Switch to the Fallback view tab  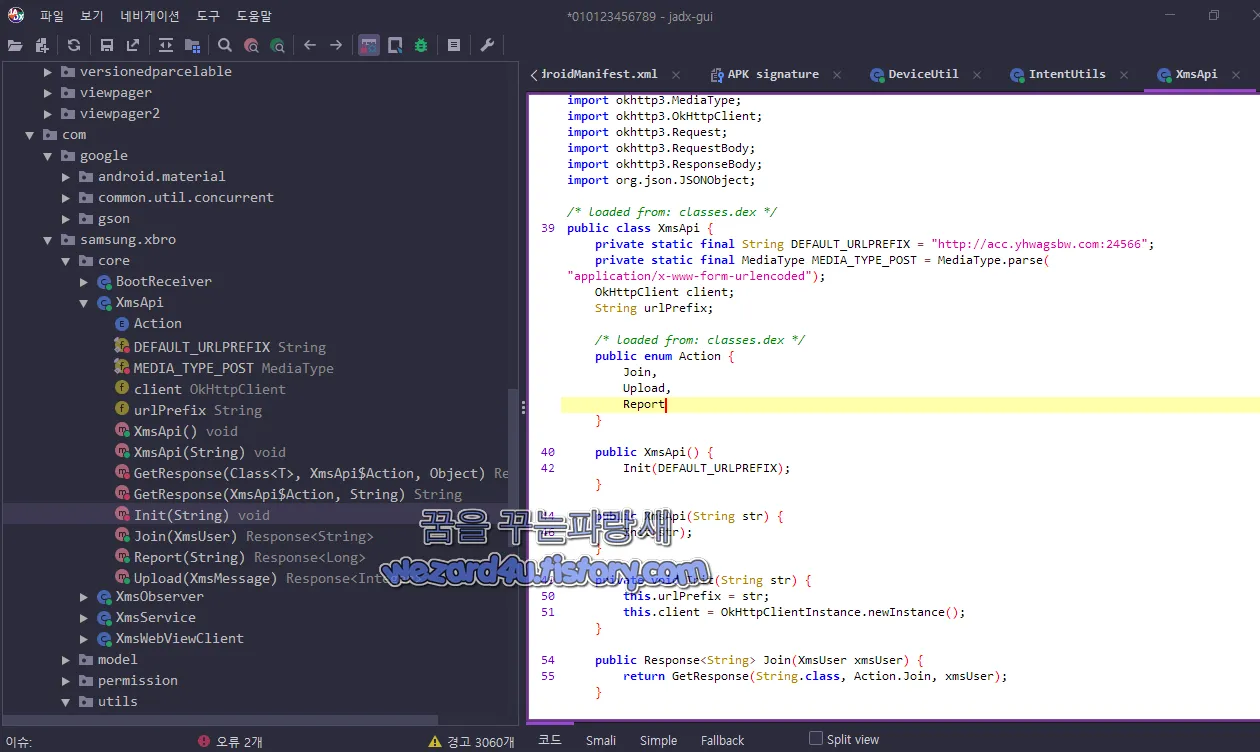coord(722,740)
